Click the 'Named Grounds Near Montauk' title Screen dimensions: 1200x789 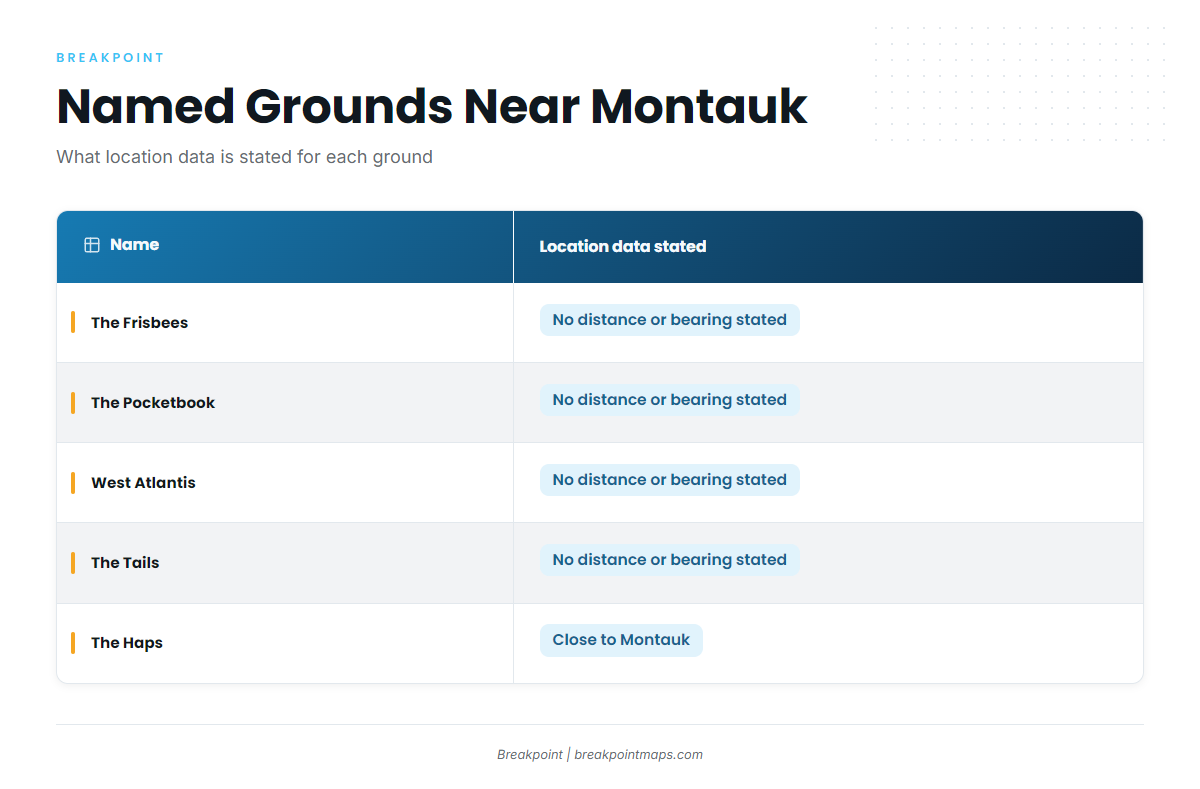click(x=432, y=106)
